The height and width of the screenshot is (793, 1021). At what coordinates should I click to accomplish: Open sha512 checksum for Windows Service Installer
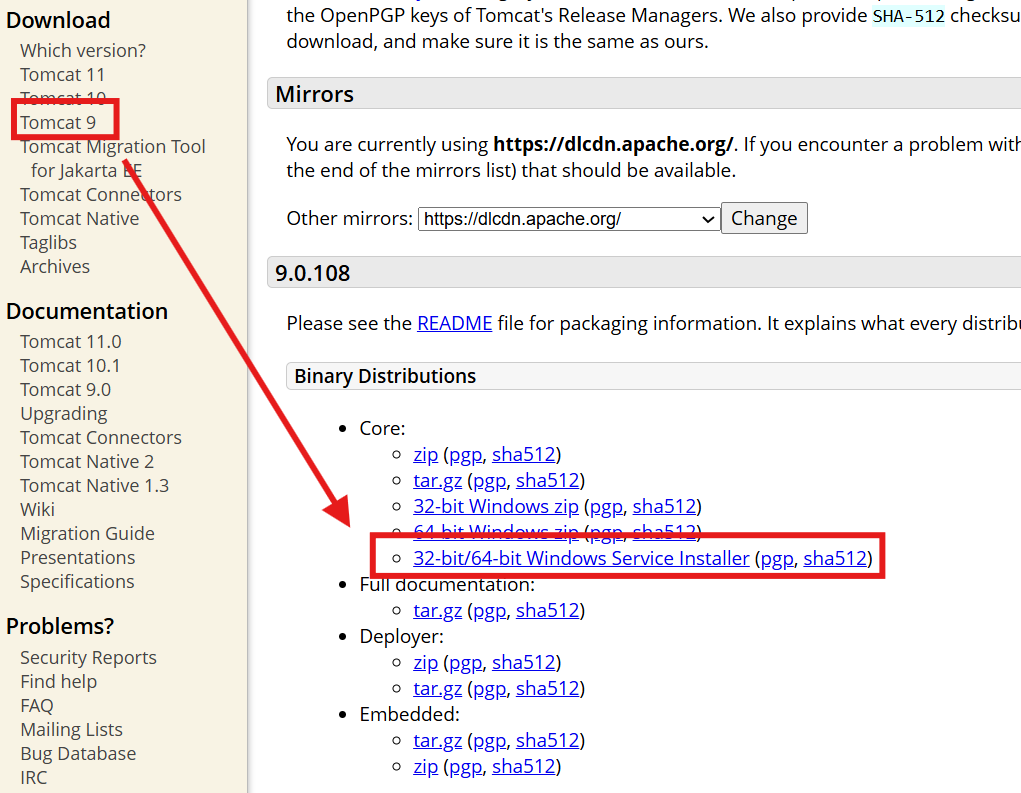tap(835, 559)
